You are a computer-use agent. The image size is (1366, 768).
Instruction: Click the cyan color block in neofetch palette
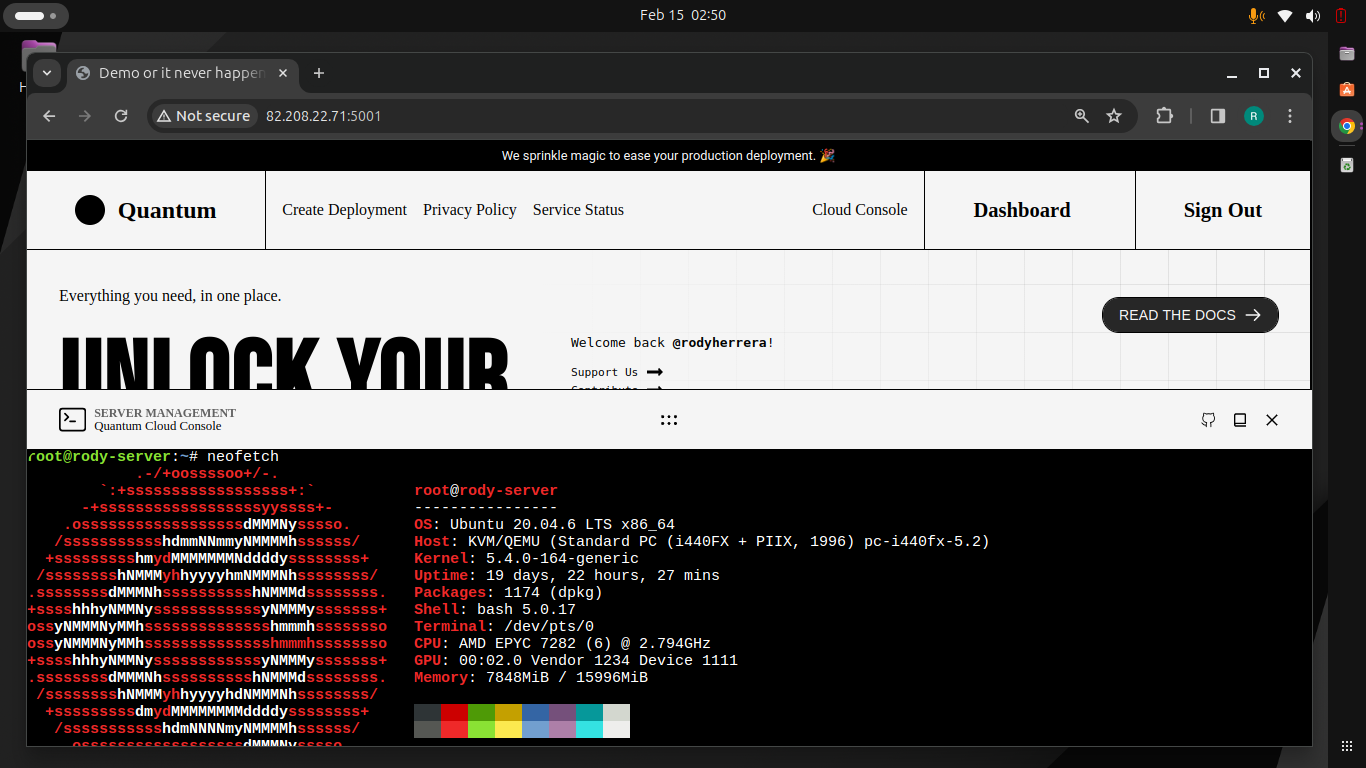pos(589,721)
